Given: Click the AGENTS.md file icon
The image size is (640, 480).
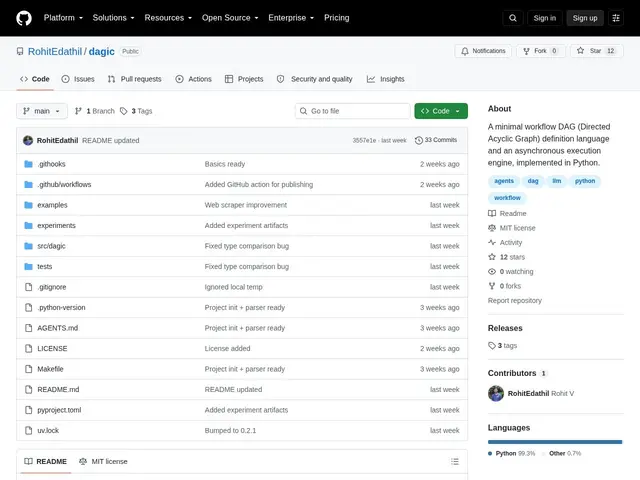Looking at the screenshot, I should [x=28, y=328].
